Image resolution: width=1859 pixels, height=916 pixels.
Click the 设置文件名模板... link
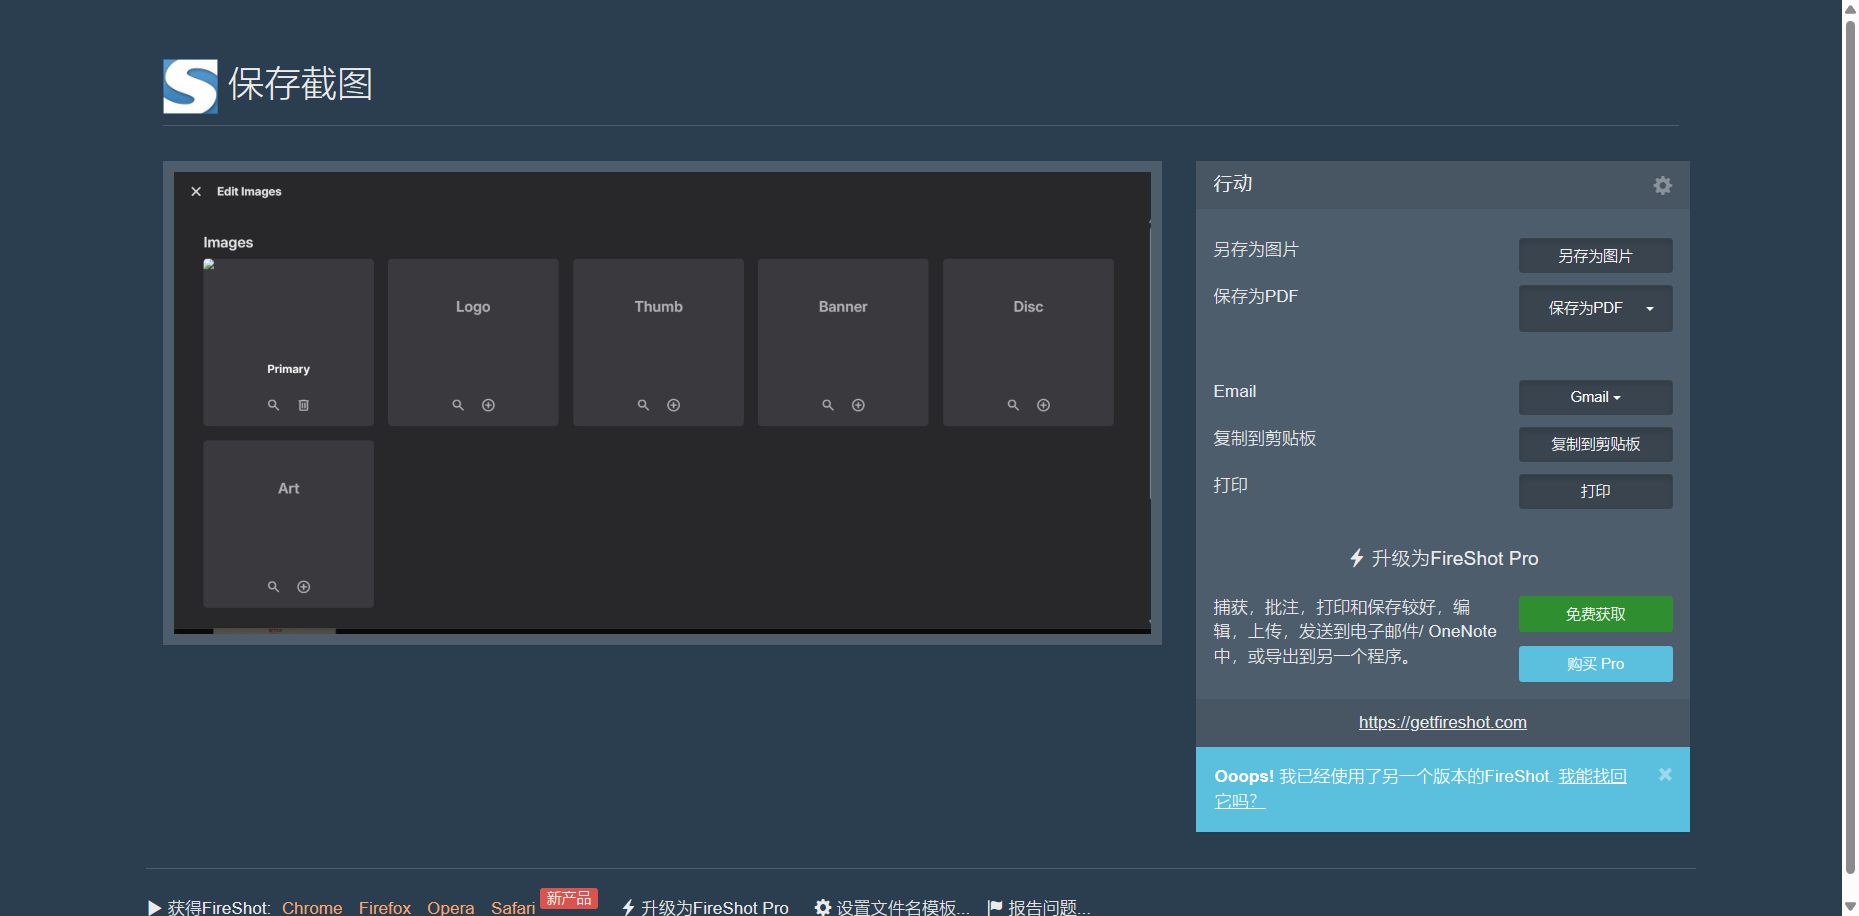[903, 908]
